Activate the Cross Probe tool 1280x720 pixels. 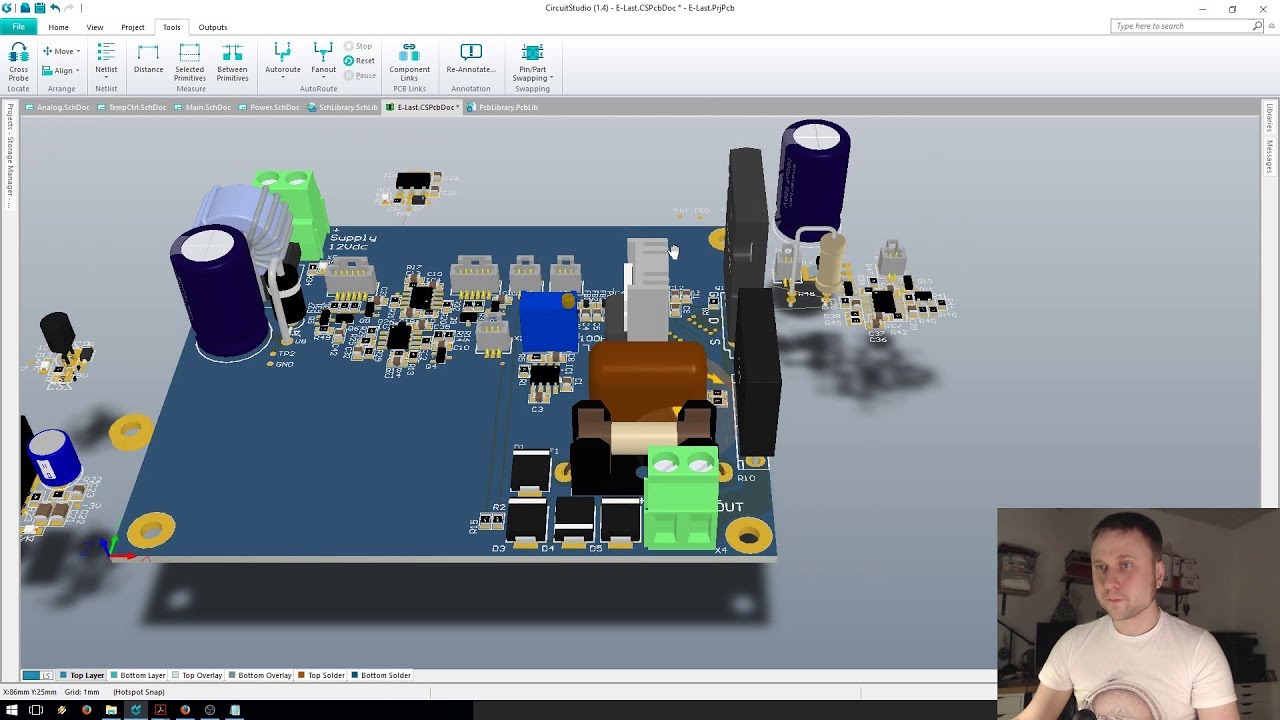[18, 61]
